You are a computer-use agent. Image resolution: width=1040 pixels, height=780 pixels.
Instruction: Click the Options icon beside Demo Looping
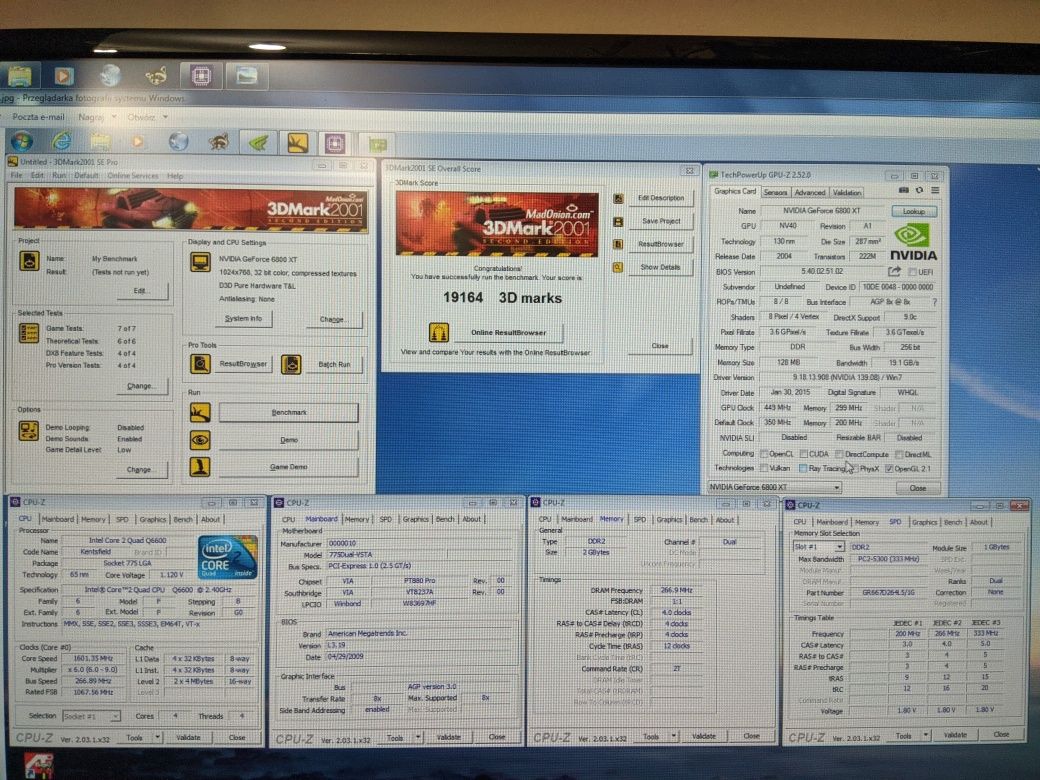[x=29, y=431]
